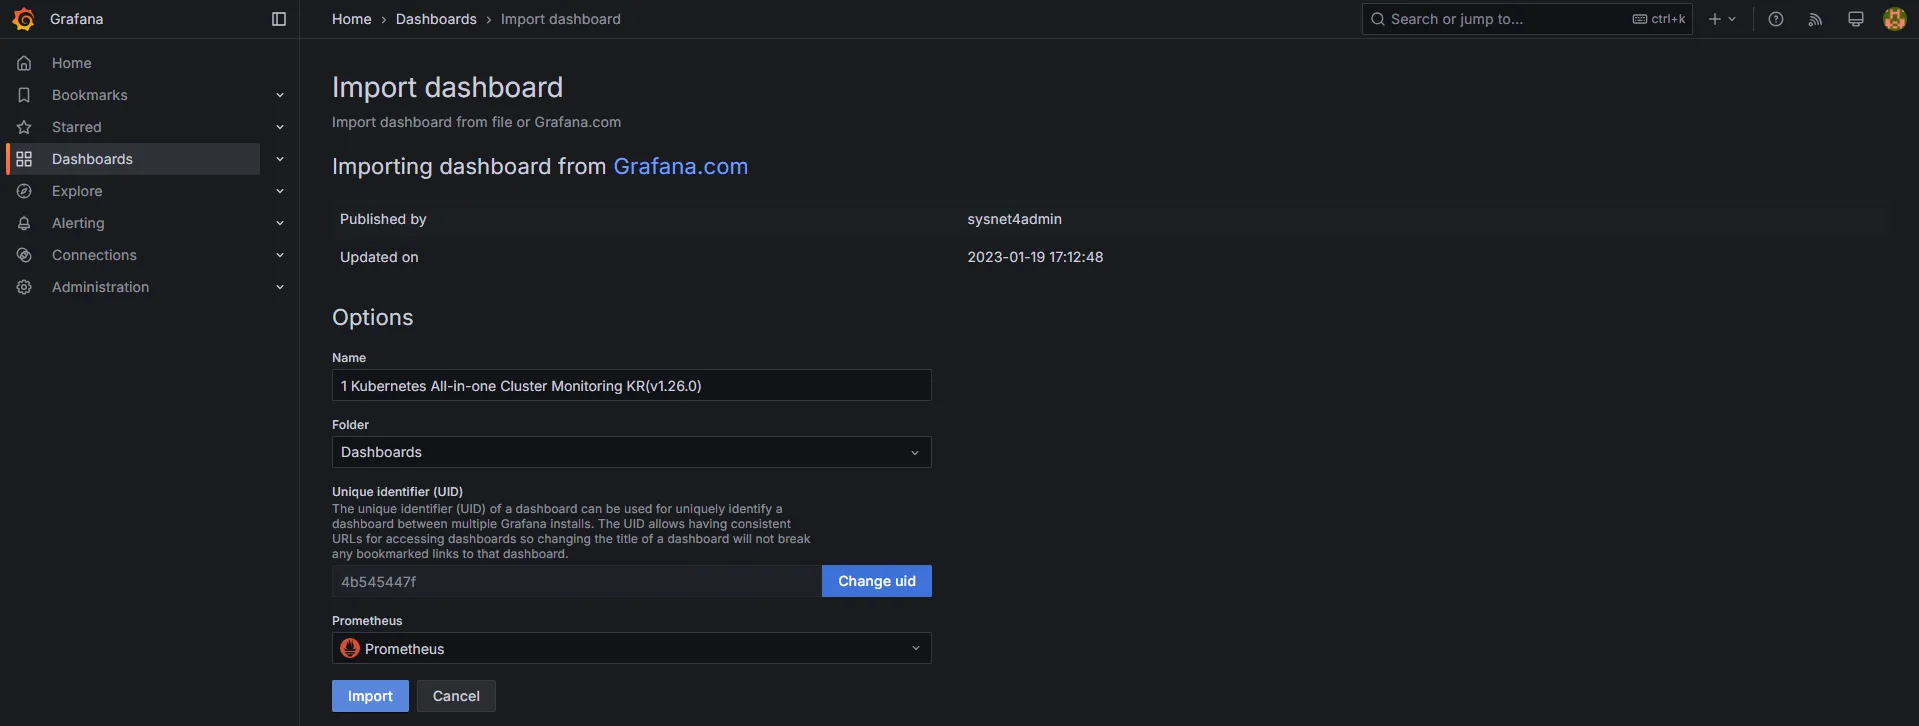Click the dashboard Name input field
1919x726 pixels.
(x=631, y=385)
